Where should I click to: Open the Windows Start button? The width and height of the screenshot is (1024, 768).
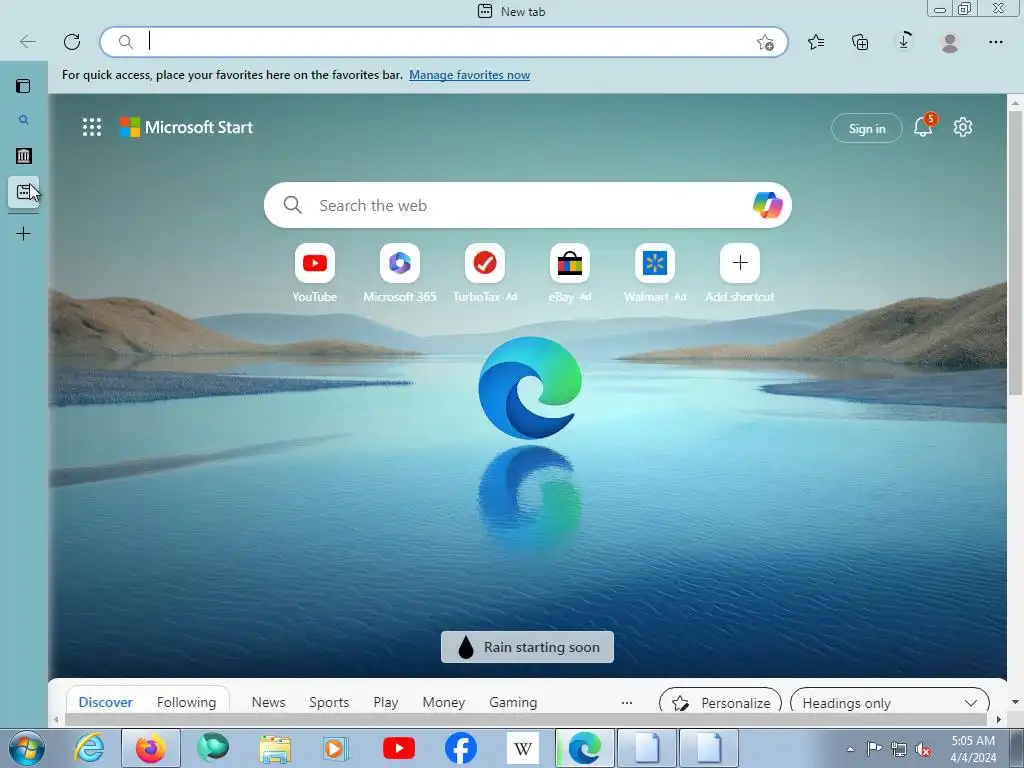(x=27, y=748)
